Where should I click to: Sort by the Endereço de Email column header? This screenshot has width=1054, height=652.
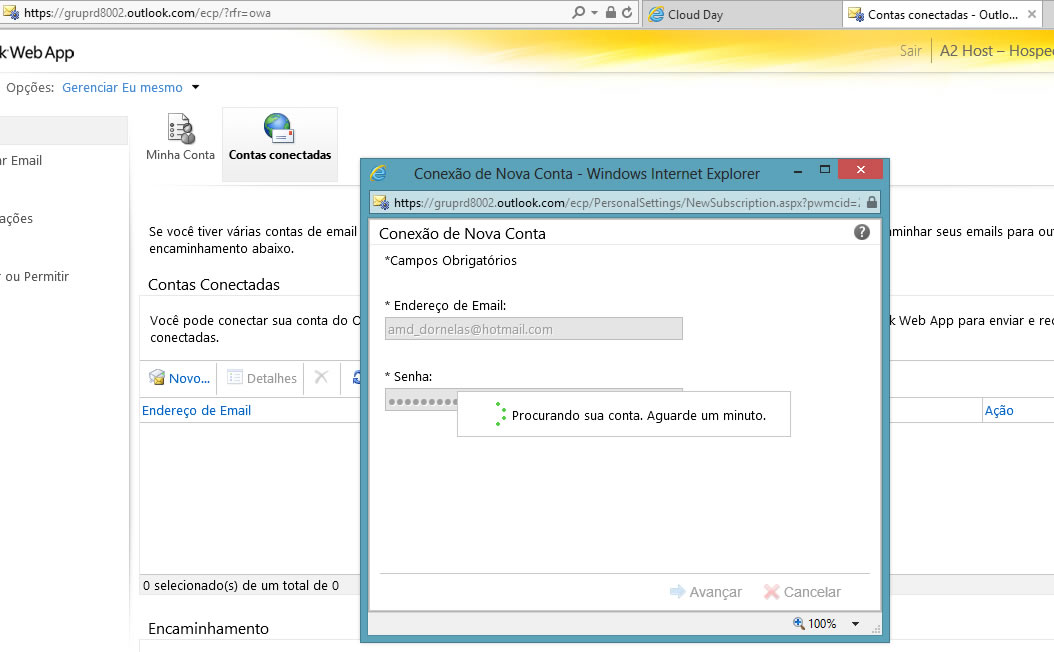point(197,410)
